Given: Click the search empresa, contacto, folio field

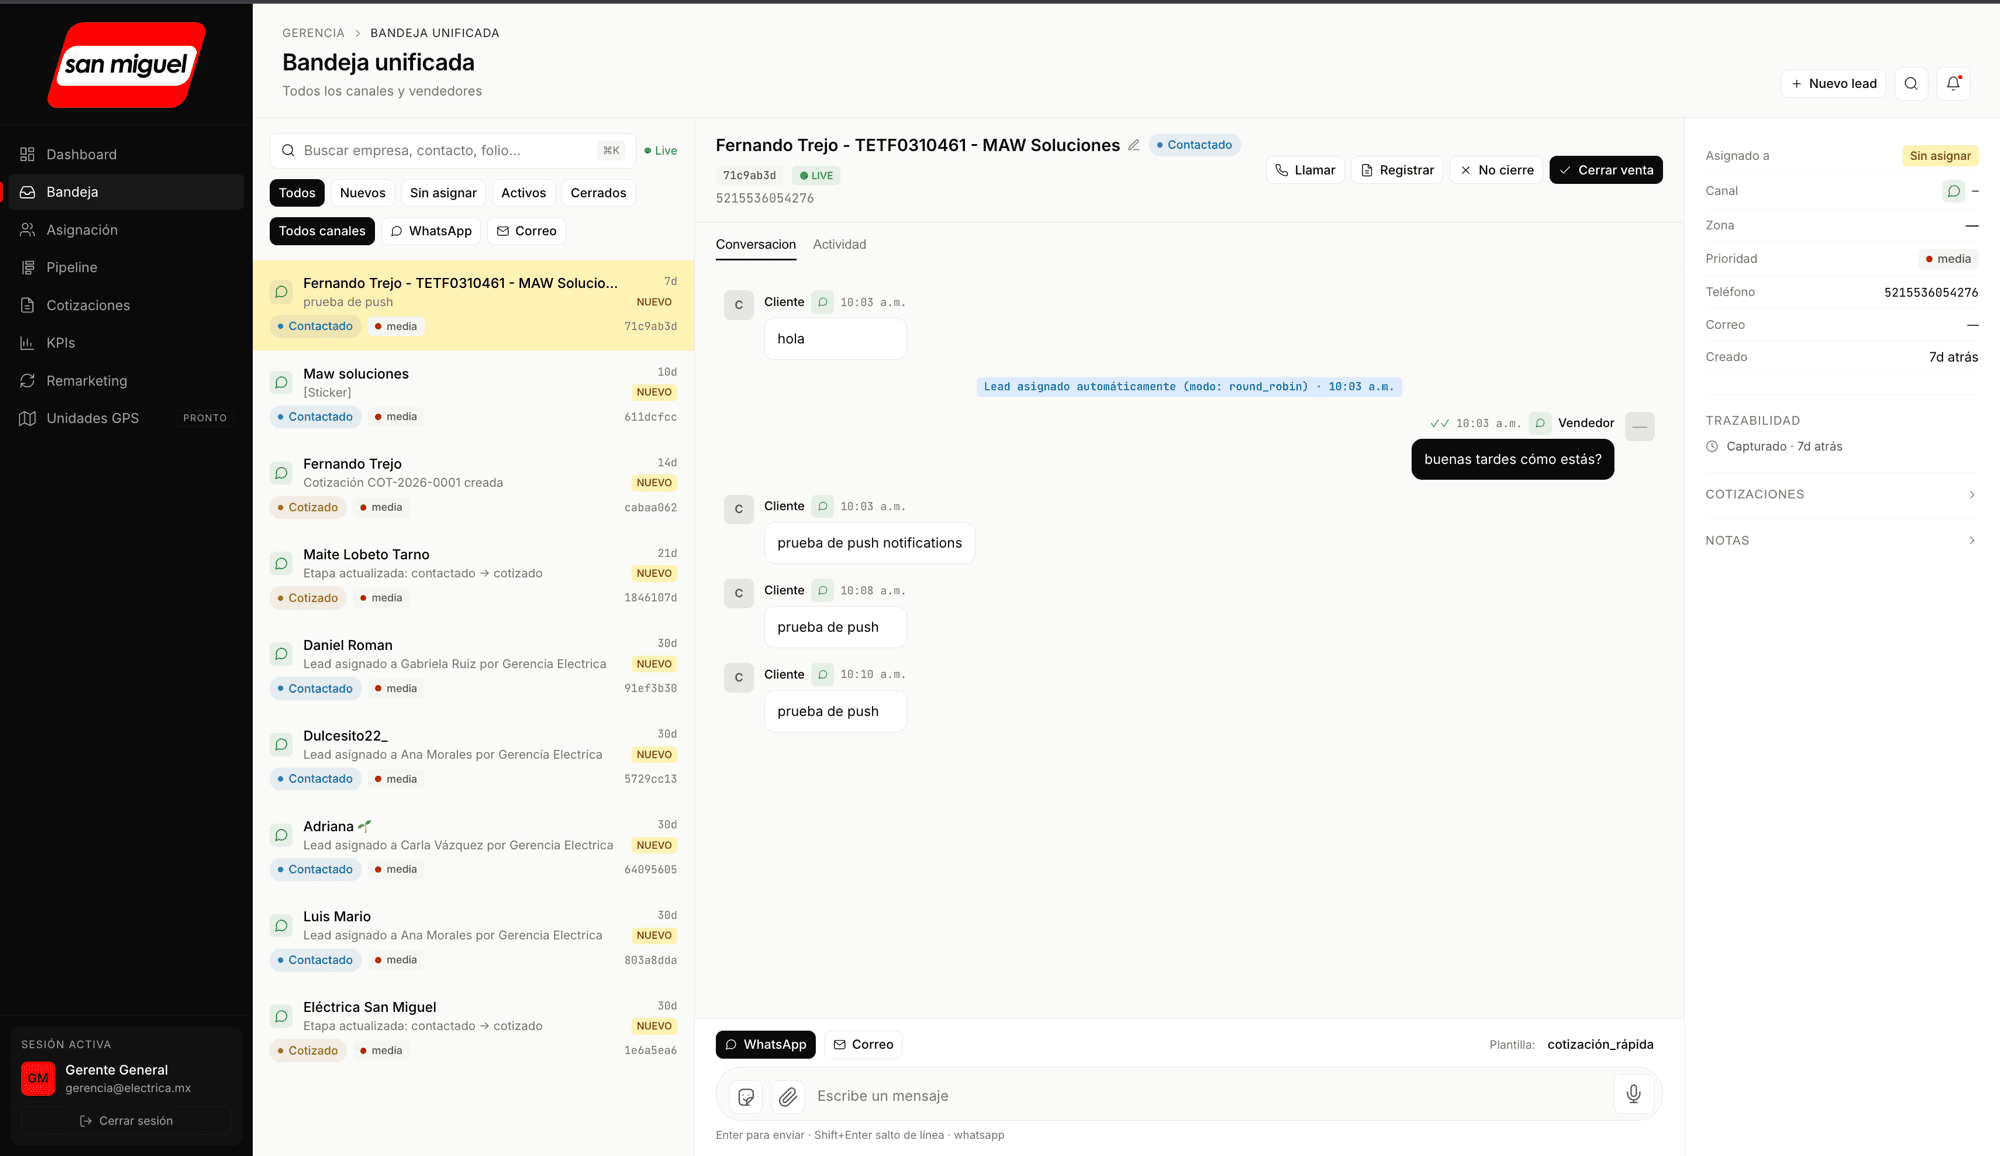Looking at the screenshot, I should 453,151.
